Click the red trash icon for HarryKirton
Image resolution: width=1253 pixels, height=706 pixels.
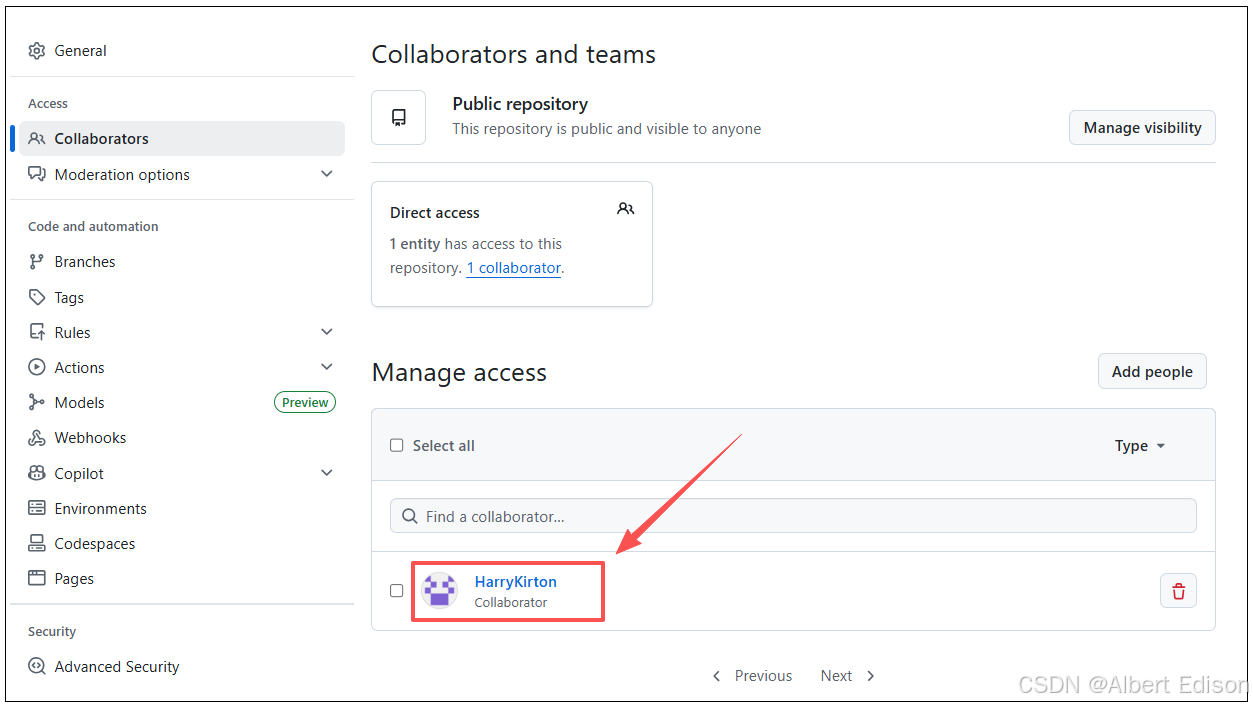click(1178, 591)
